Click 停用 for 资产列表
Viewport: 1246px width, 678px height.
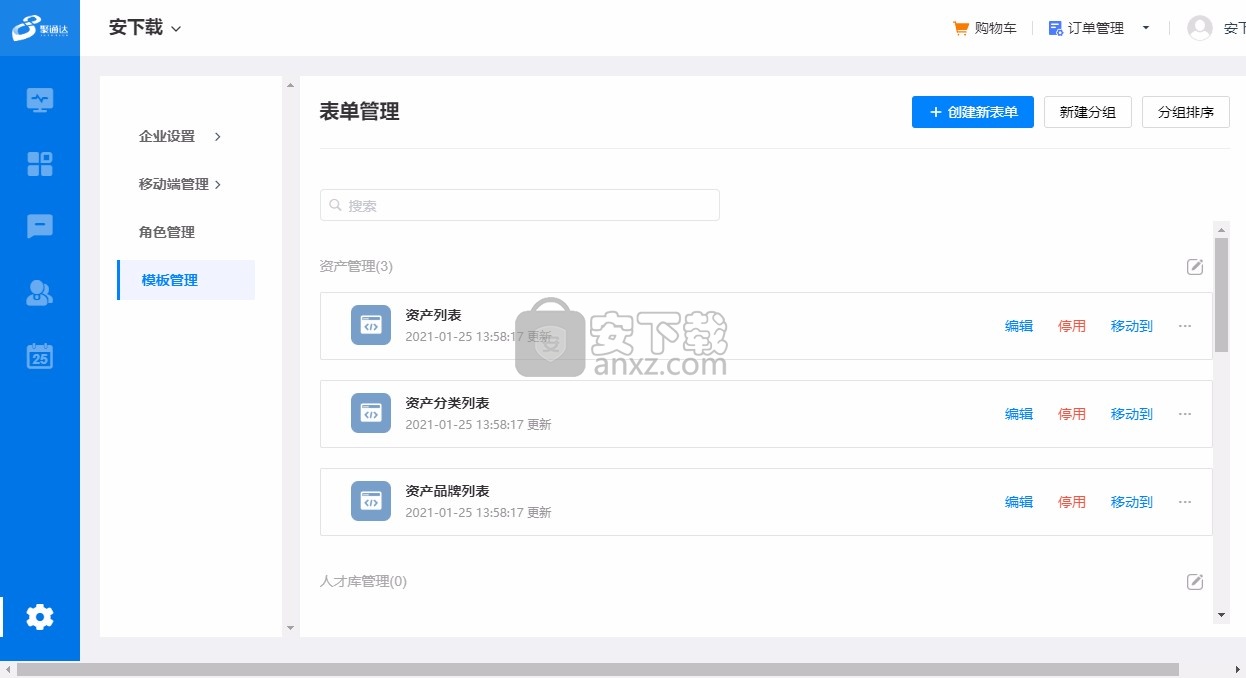(x=1072, y=326)
